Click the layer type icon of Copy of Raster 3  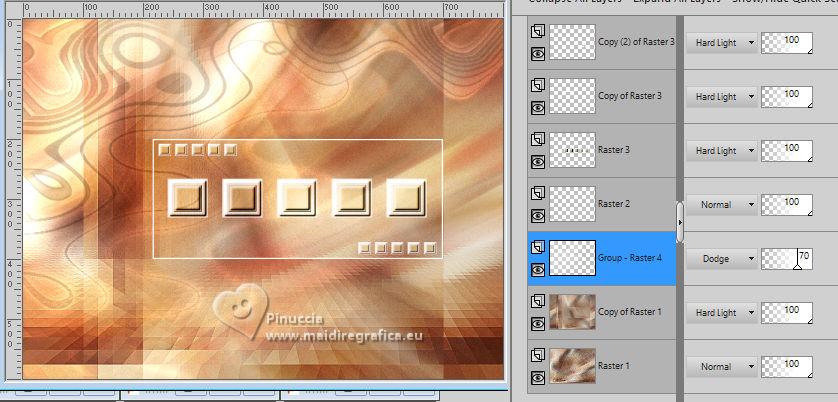coord(538,86)
